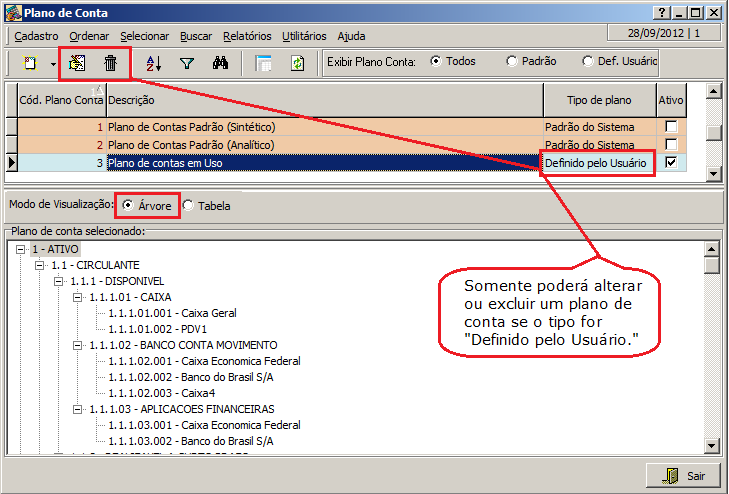This screenshot has width=729, height=494.
Task: Open the Utilitários menu
Action: tap(304, 36)
